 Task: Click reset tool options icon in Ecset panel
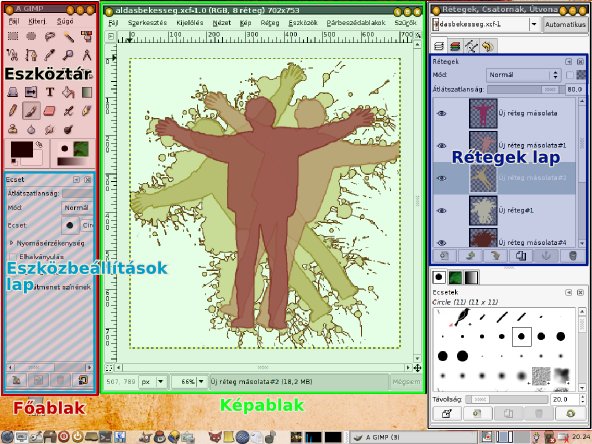coord(83,380)
